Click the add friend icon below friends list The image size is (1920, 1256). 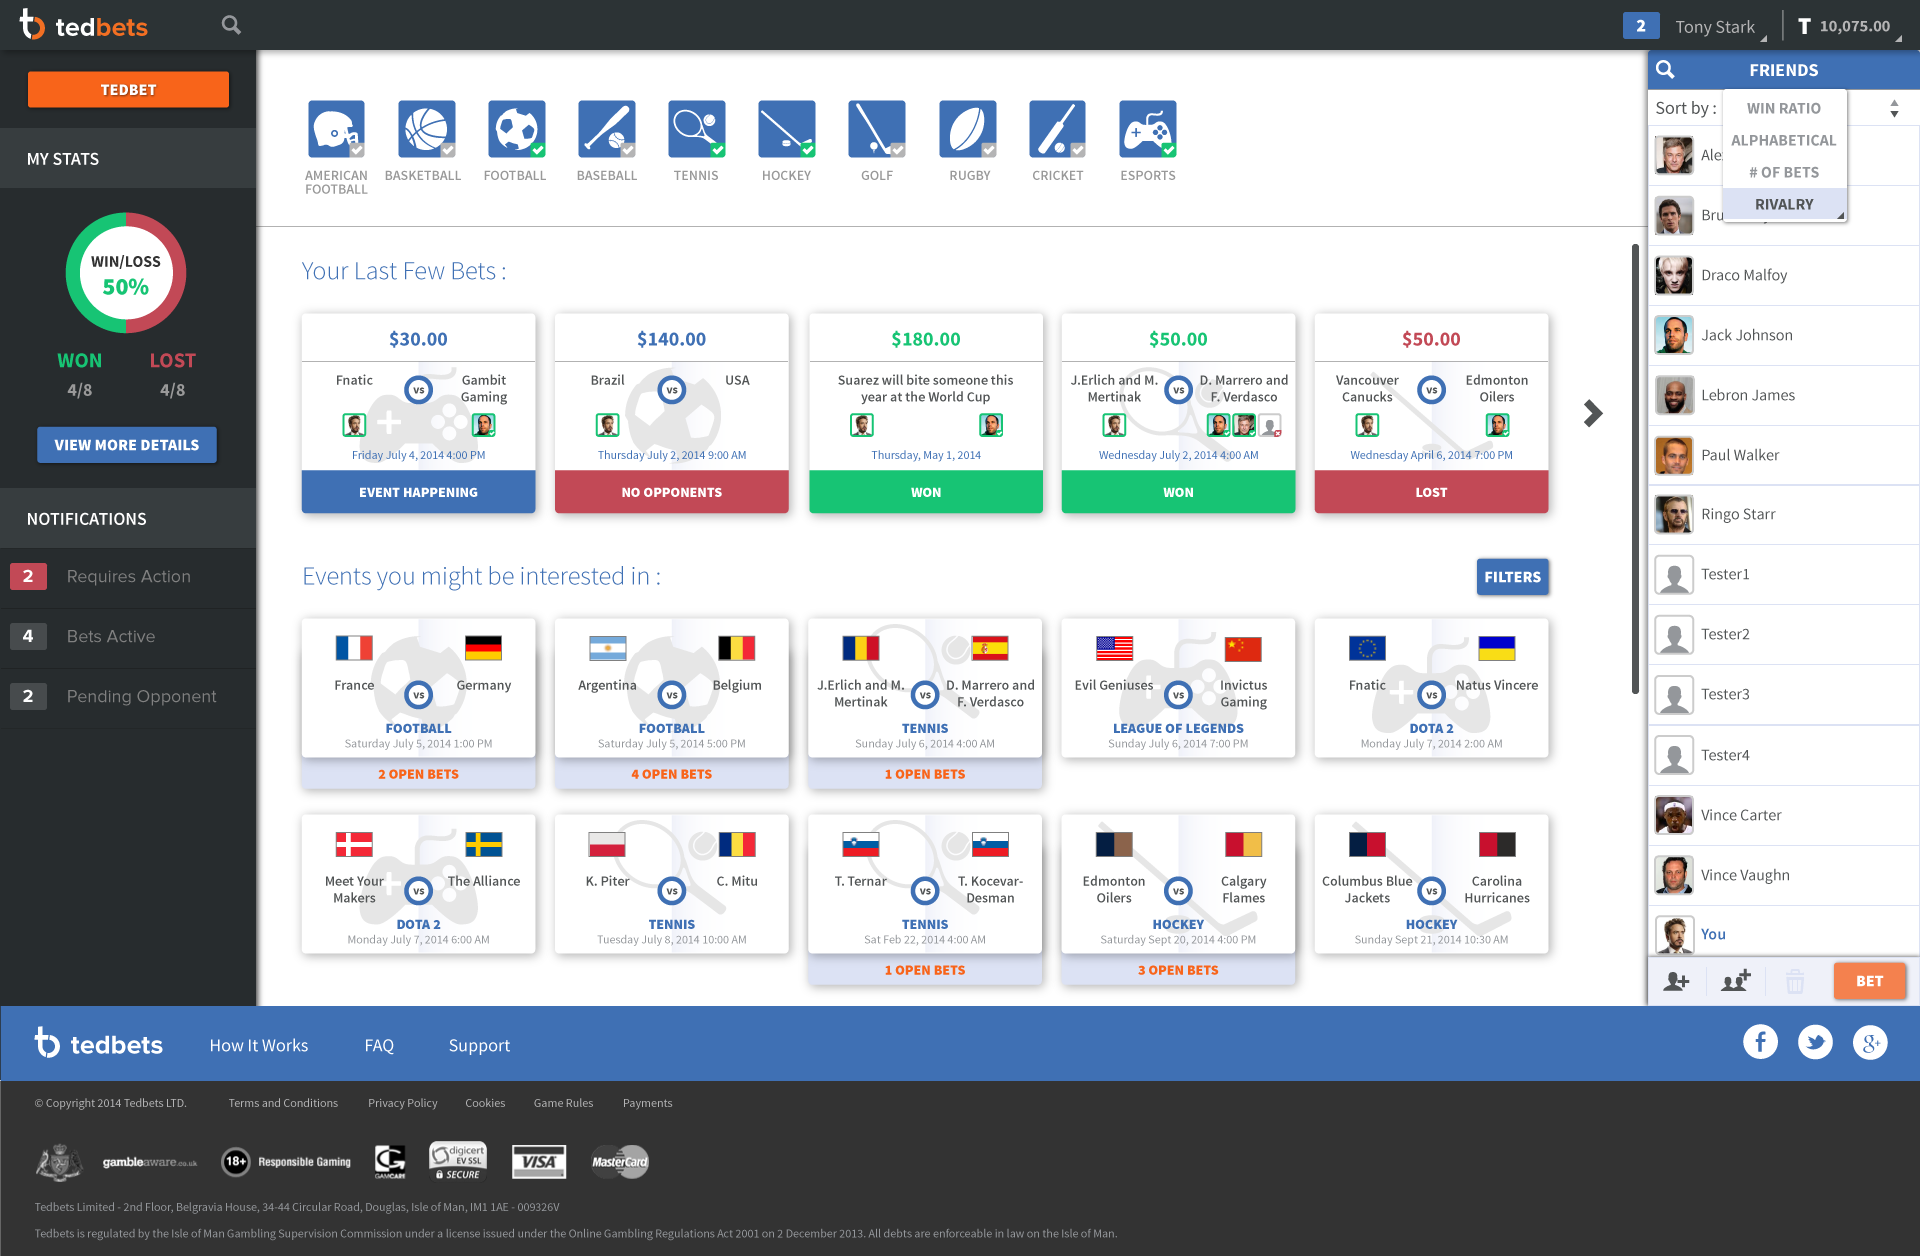pos(1678,981)
